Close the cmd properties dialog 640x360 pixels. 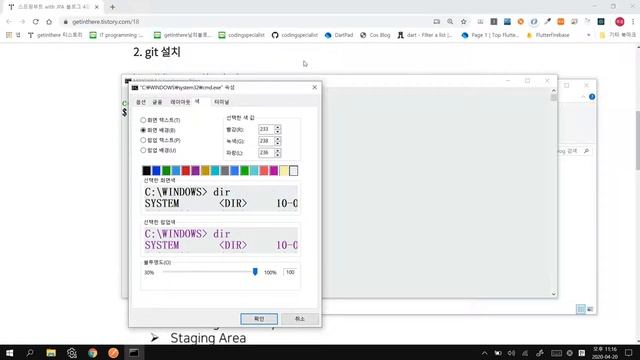tap(314, 87)
